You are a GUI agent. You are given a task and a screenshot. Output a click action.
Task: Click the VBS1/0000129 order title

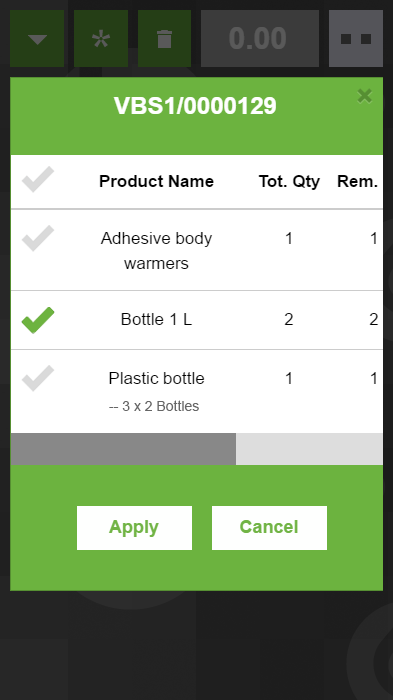click(195, 106)
